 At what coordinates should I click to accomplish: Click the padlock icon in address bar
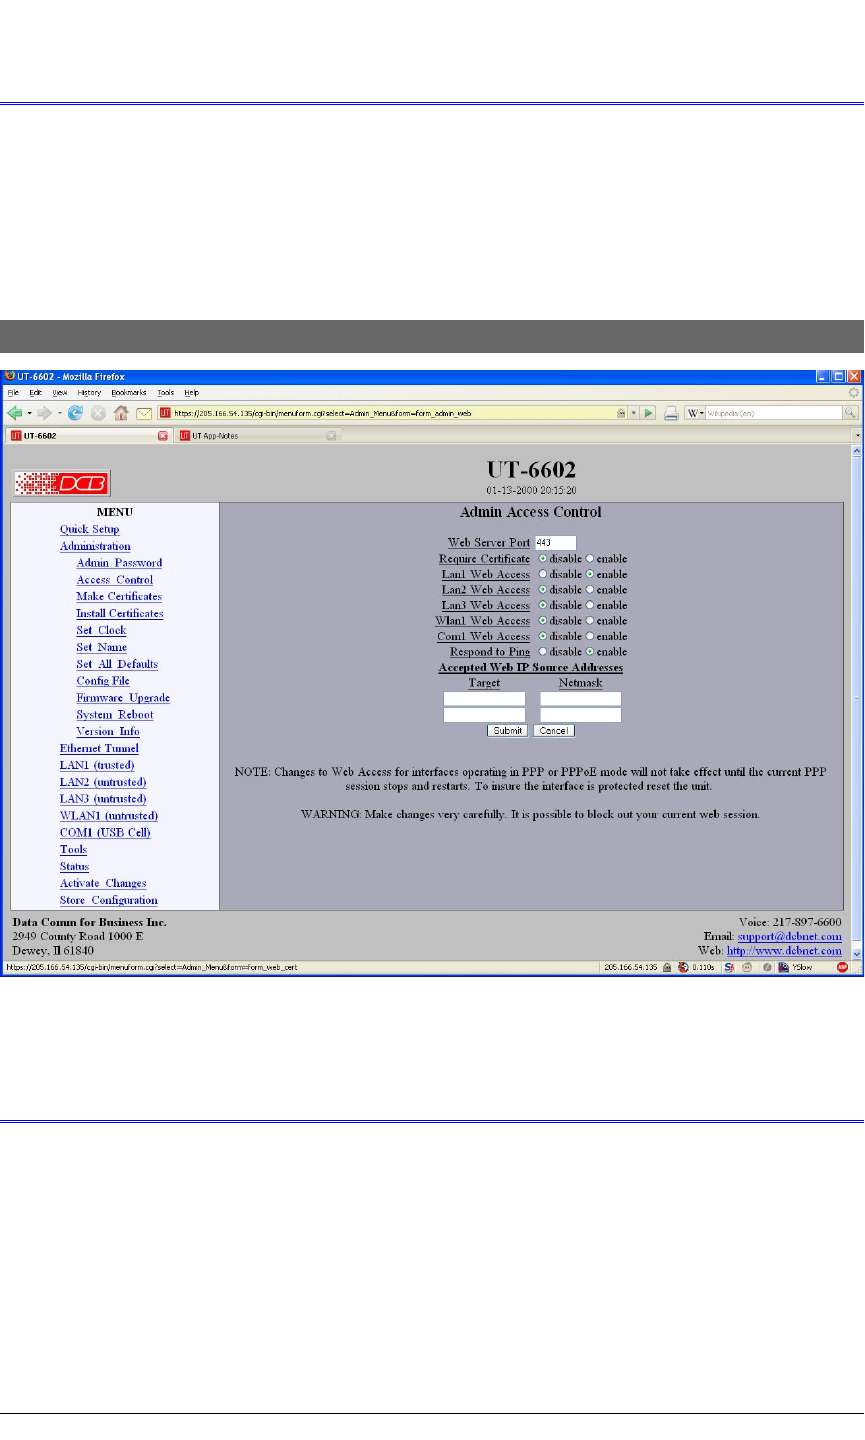tap(622, 412)
